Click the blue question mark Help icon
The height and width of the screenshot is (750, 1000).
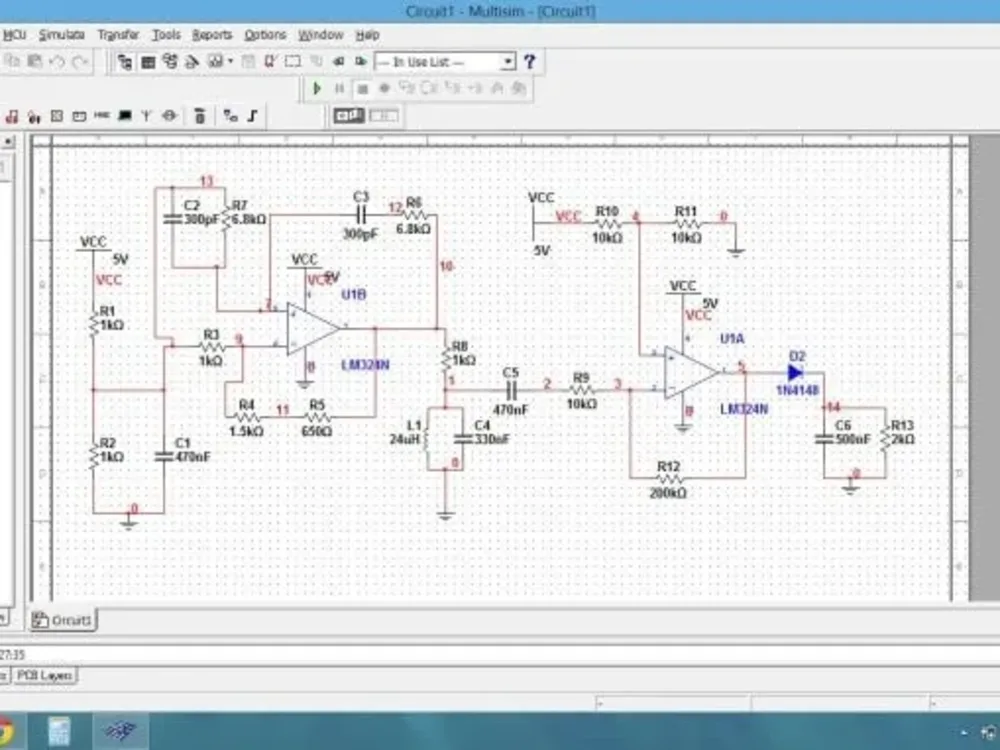[529, 62]
